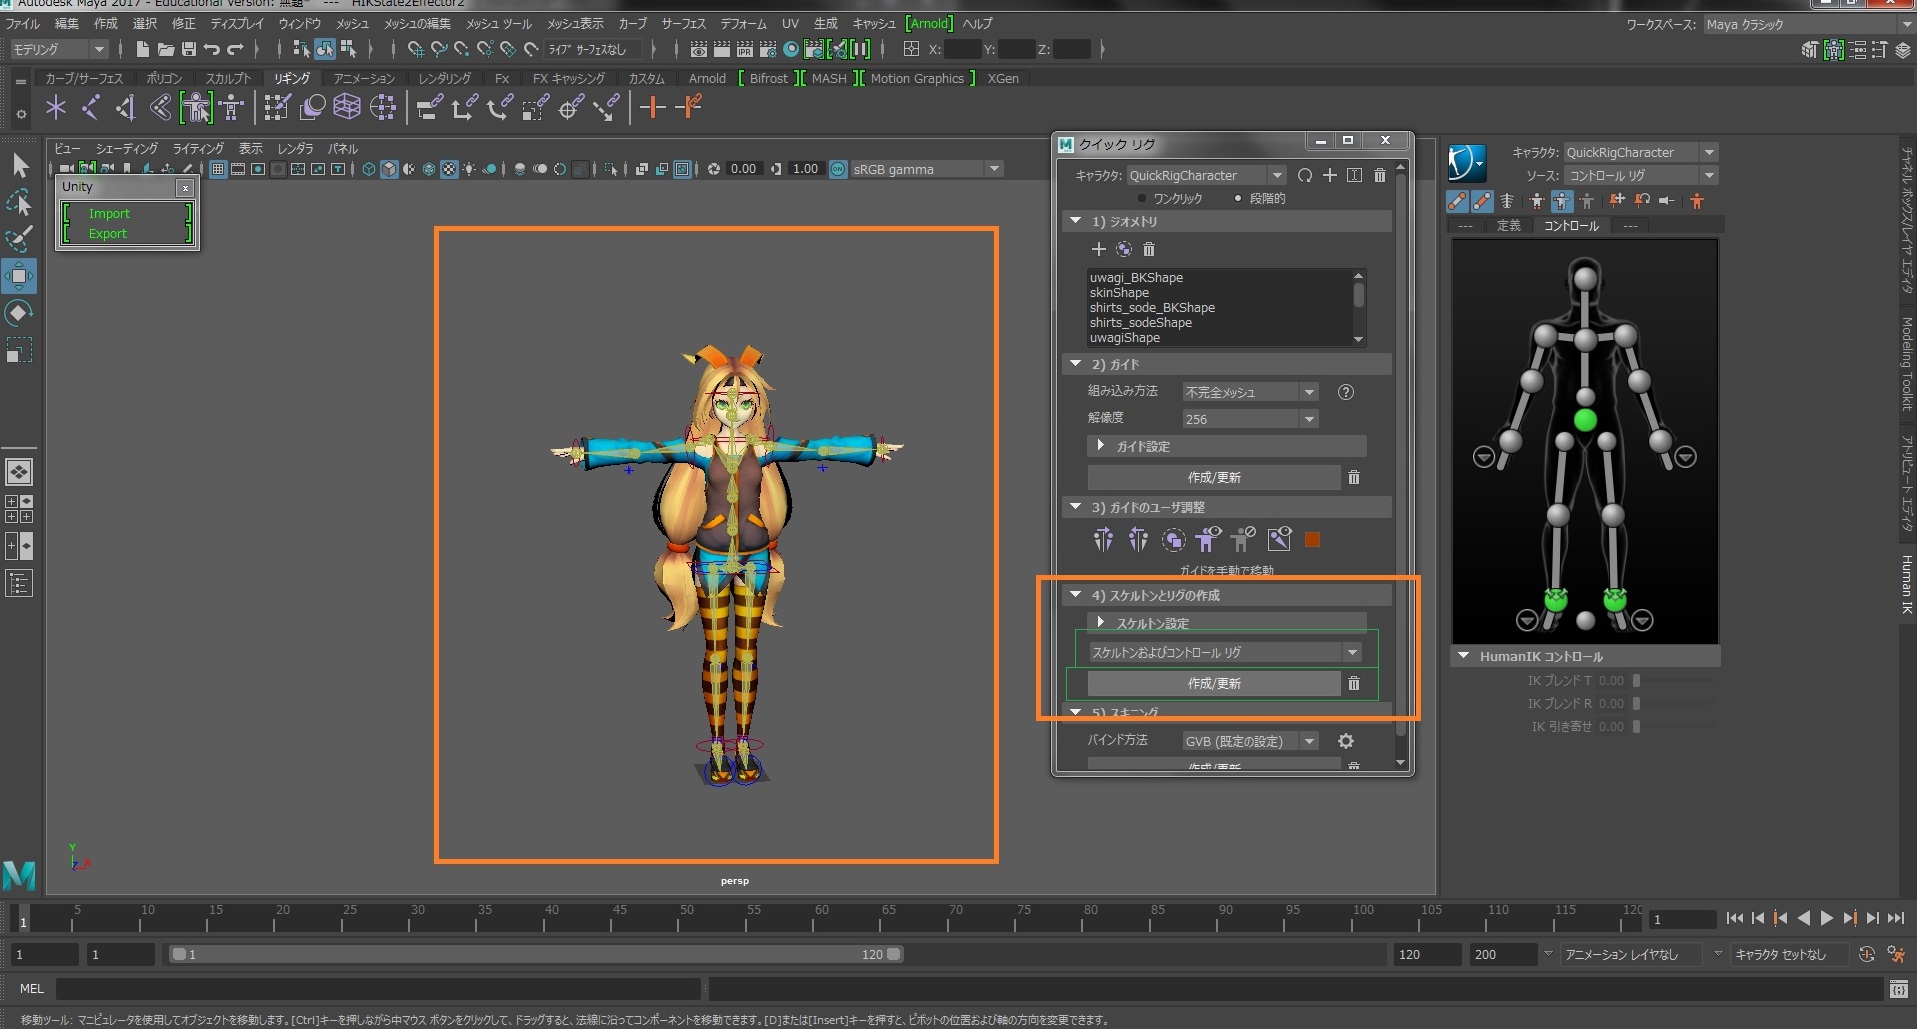Image resolution: width=1917 pixels, height=1029 pixels.
Task: Open the Arnold menu in menu bar
Action: pyautogui.click(x=930, y=23)
